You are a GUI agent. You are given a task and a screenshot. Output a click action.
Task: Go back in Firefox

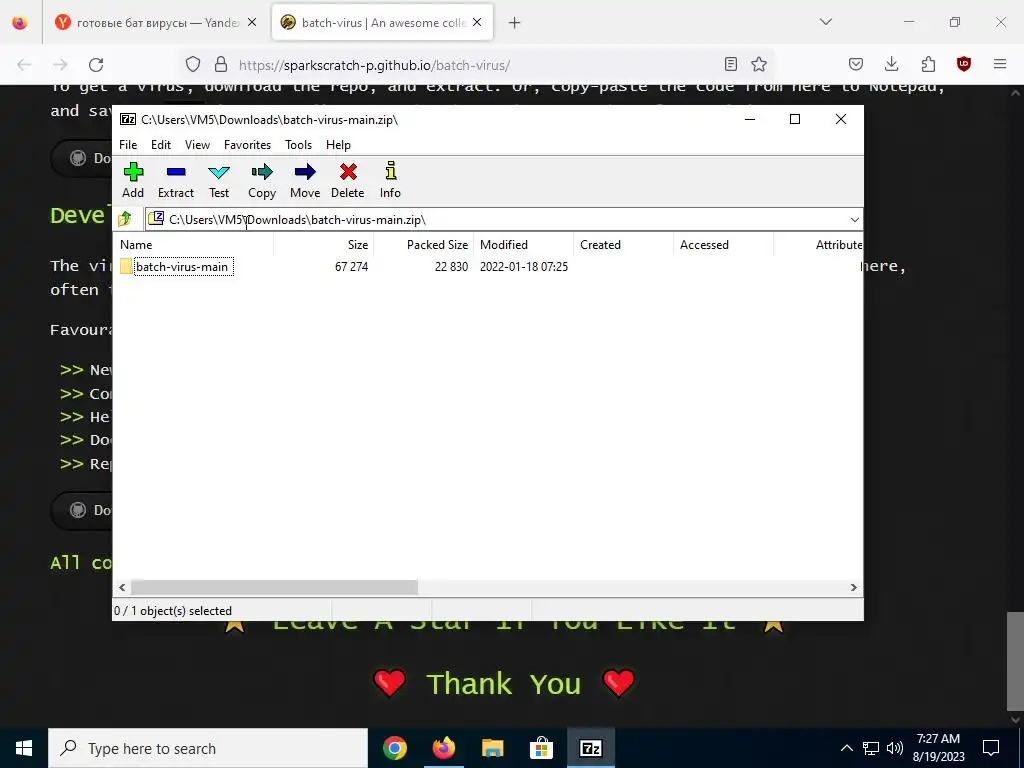tap(24, 65)
